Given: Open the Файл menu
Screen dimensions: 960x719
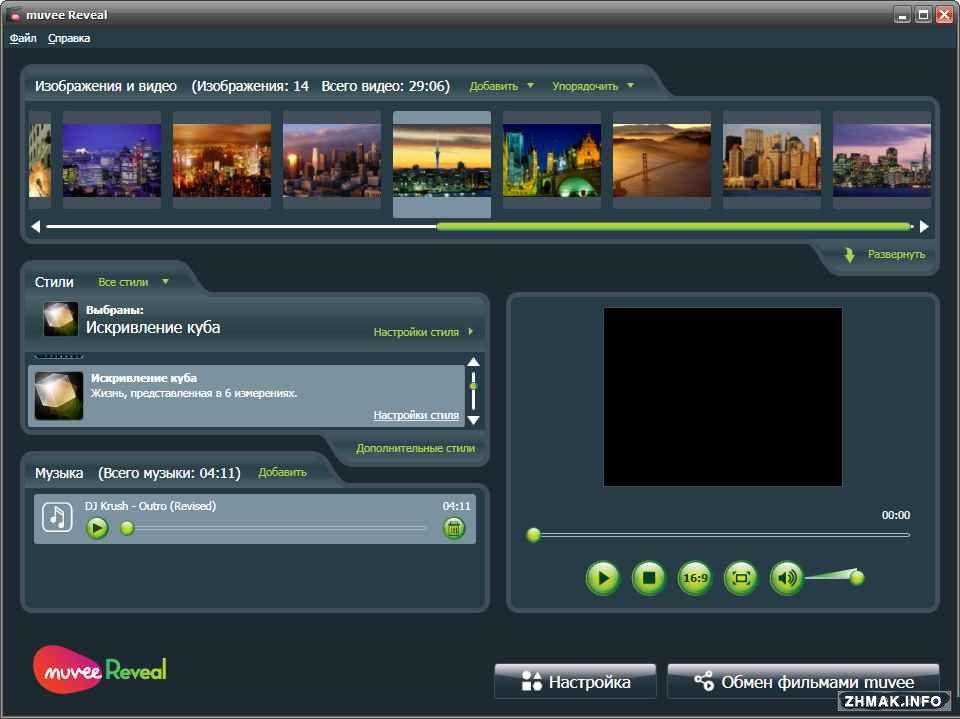Looking at the screenshot, I should (23, 38).
